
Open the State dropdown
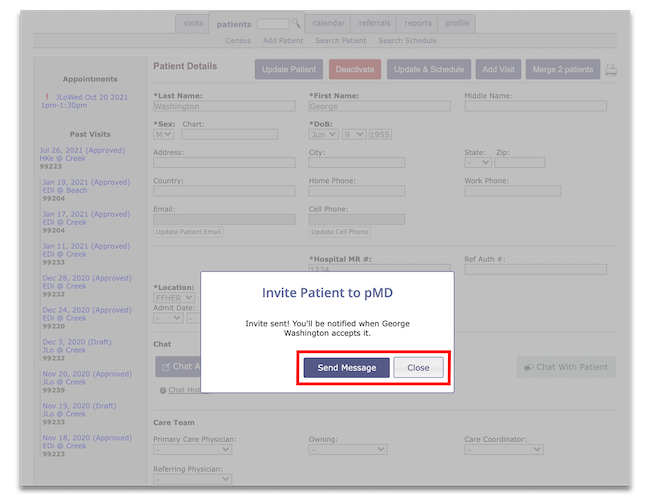478,162
